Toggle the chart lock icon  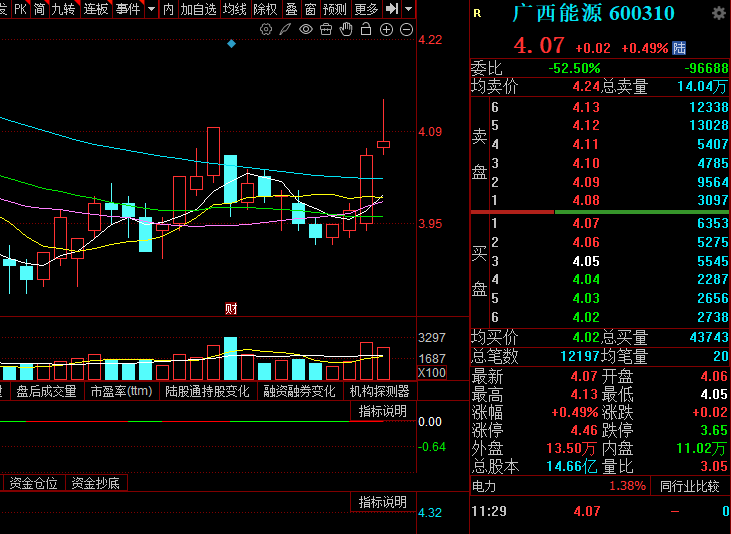click(x=366, y=29)
